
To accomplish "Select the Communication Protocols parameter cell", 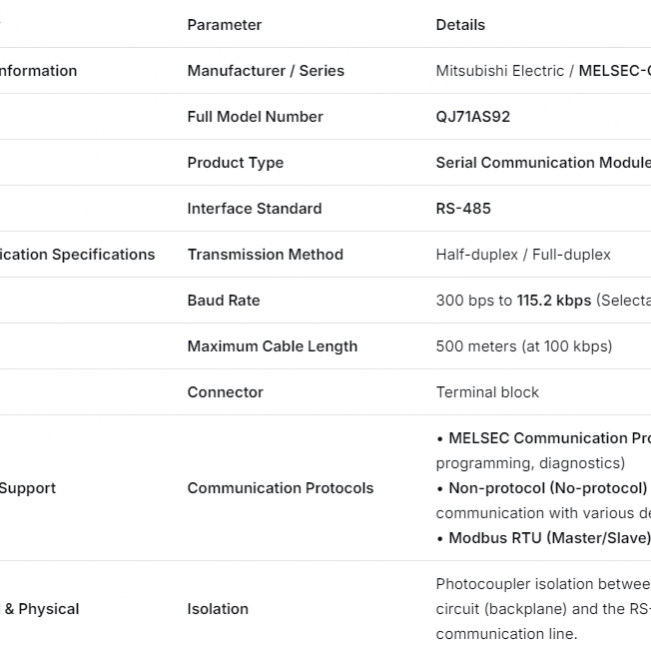I will point(280,488).
